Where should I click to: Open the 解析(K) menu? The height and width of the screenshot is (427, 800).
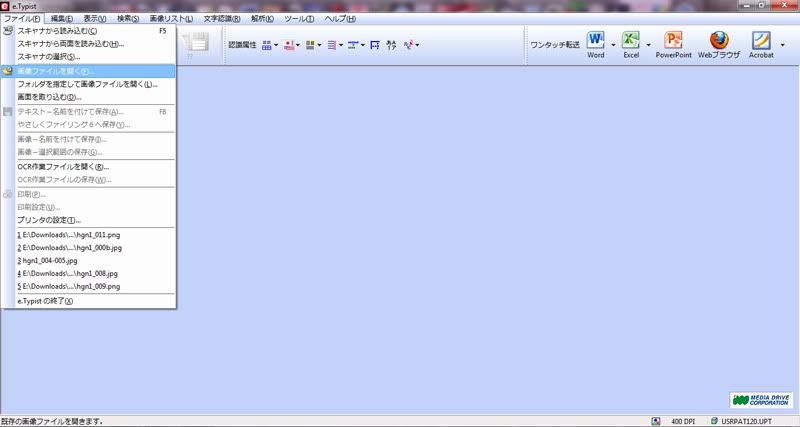pos(262,18)
